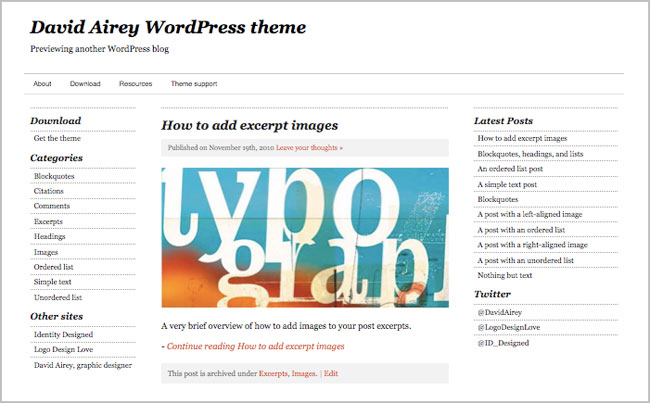Click the Latest Posts sidebar heading
This screenshot has height=403, width=650.
503,121
